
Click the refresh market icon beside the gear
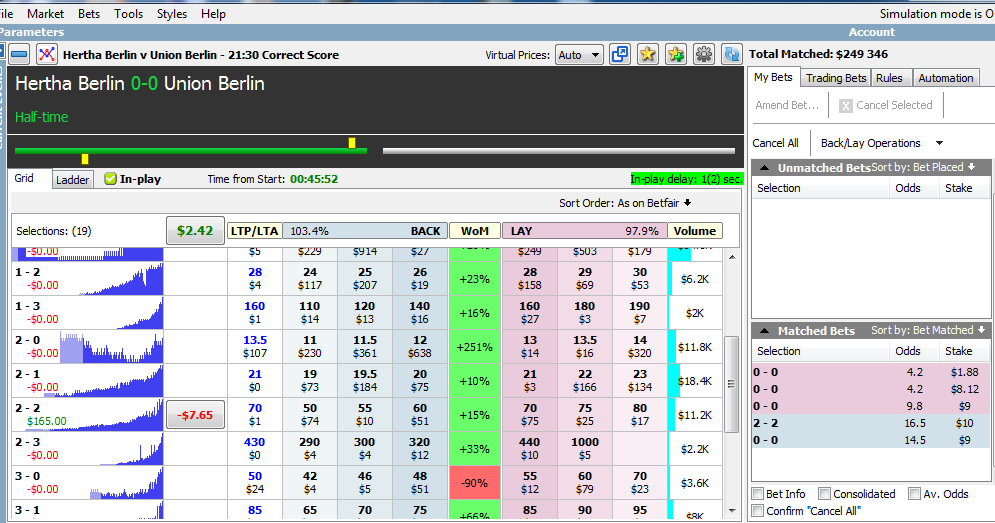(731, 55)
